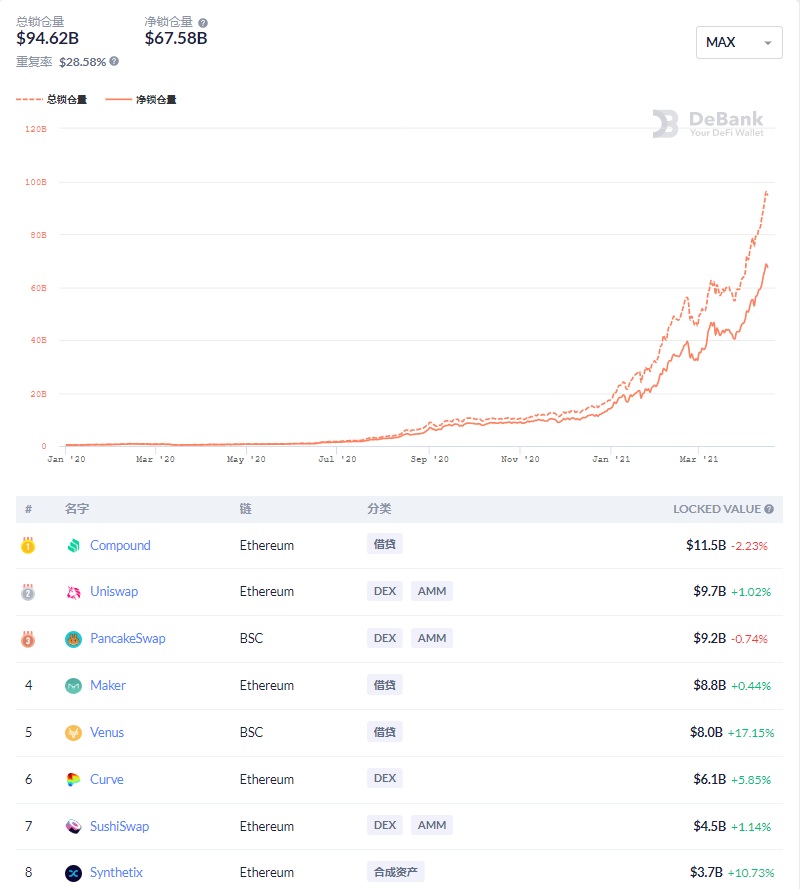This screenshot has height=889, width=800.
Task: Open the PancakeSwap protocol link
Action: 128,639
